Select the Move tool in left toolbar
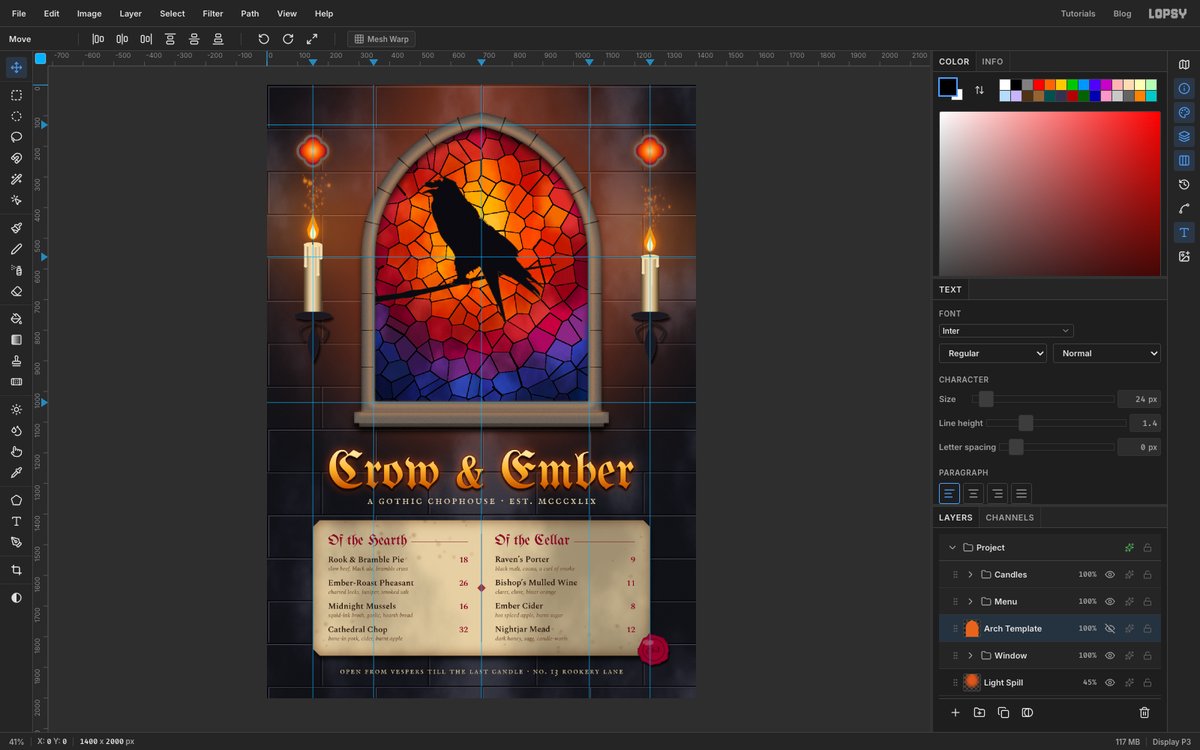The width and height of the screenshot is (1200, 750). tap(16, 68)
